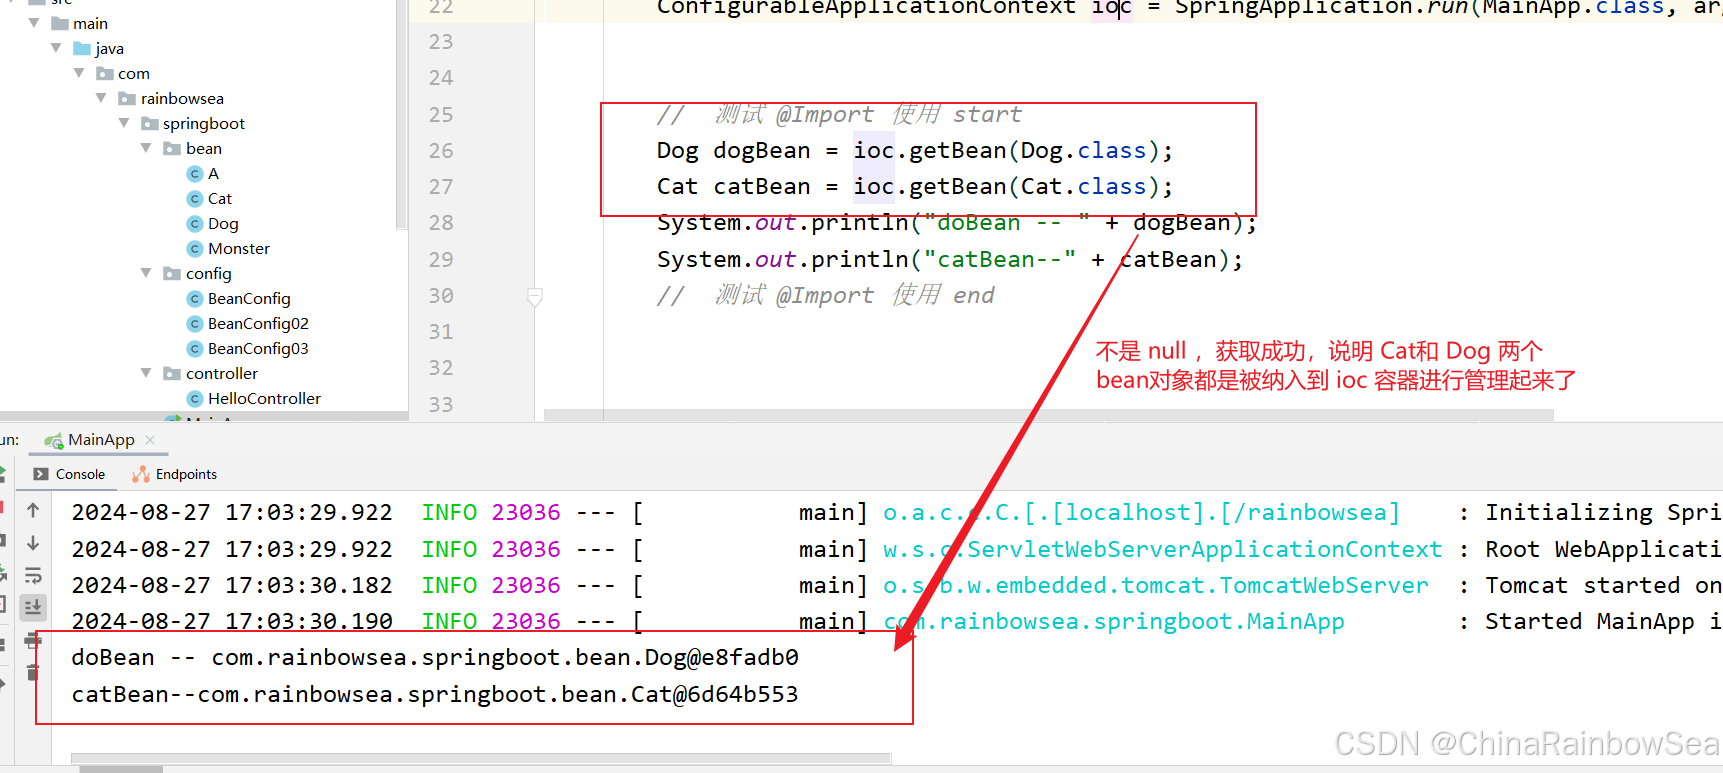Click the springboot package icon
Image resolution: width=1723 pixels, height=773 pixels.
[150, 123]
